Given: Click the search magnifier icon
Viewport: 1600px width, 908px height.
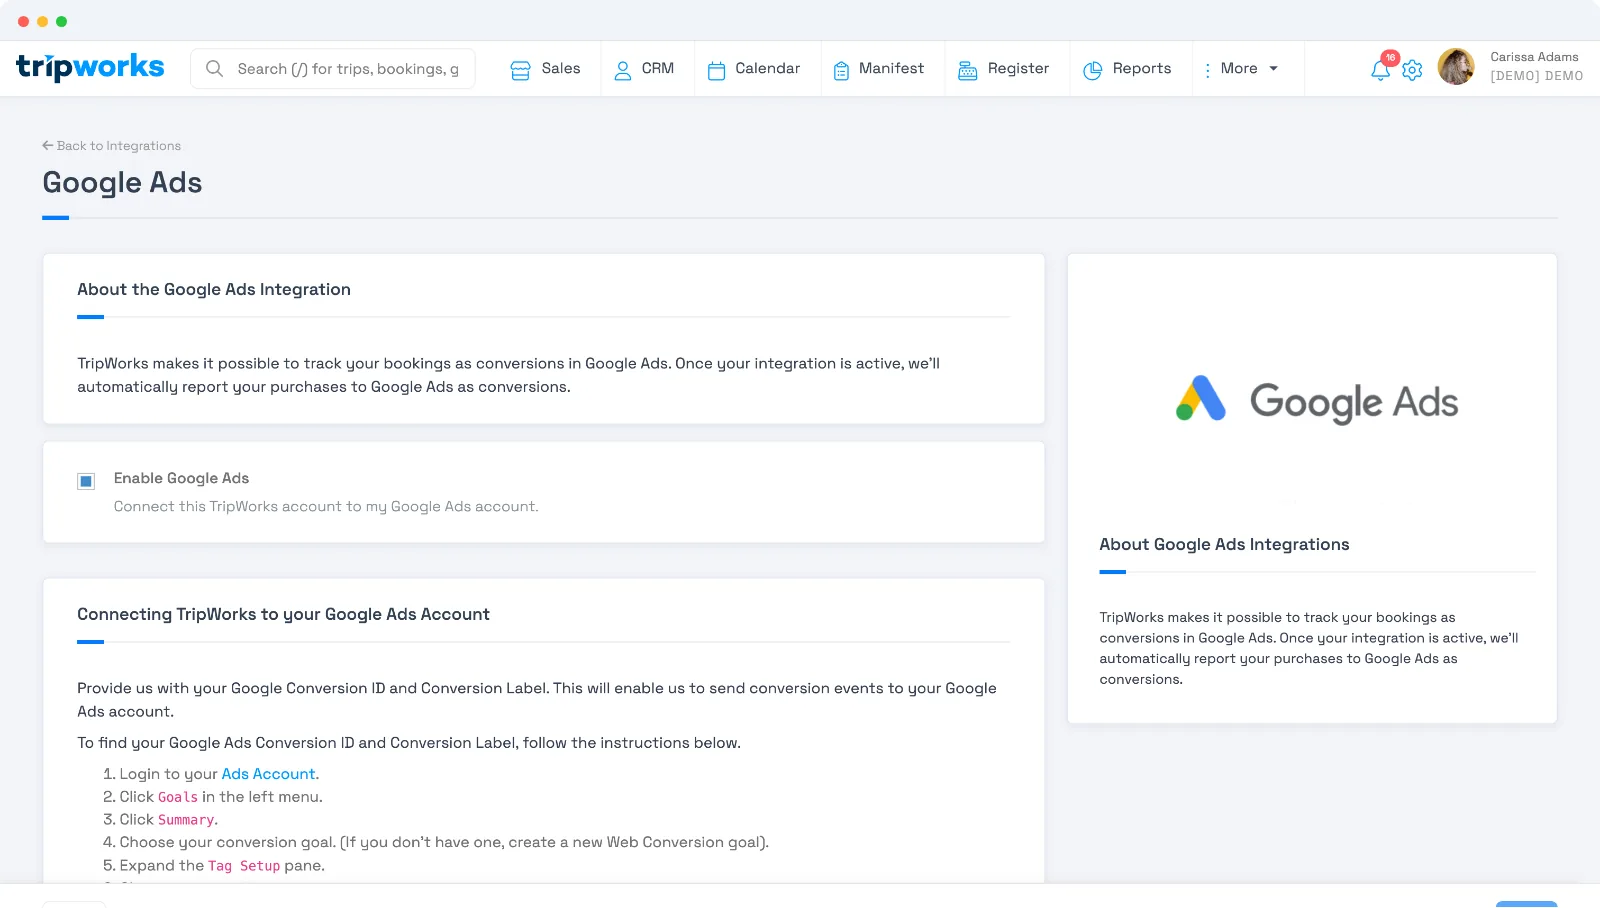Looking at the screenshot, I should [x=214, y=68].
